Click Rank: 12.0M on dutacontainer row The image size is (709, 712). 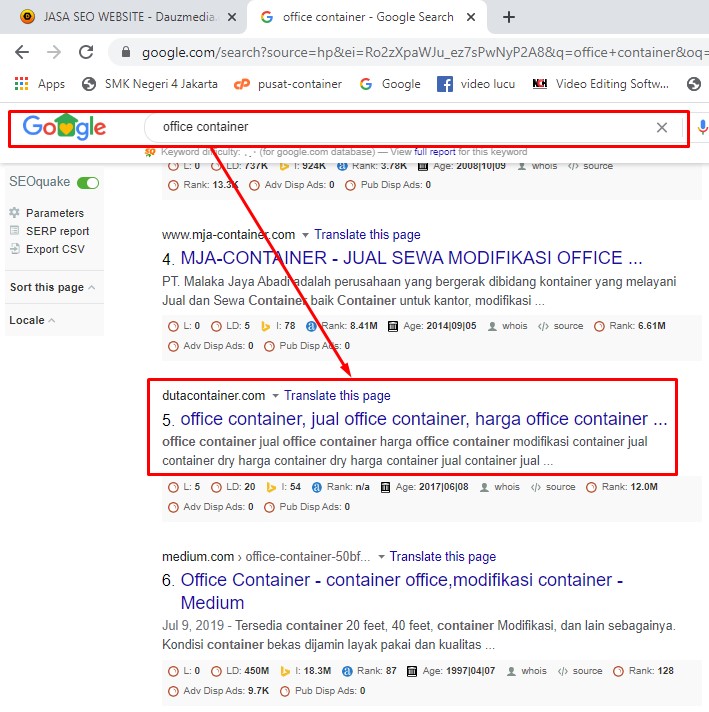click(x=622, y=487)
